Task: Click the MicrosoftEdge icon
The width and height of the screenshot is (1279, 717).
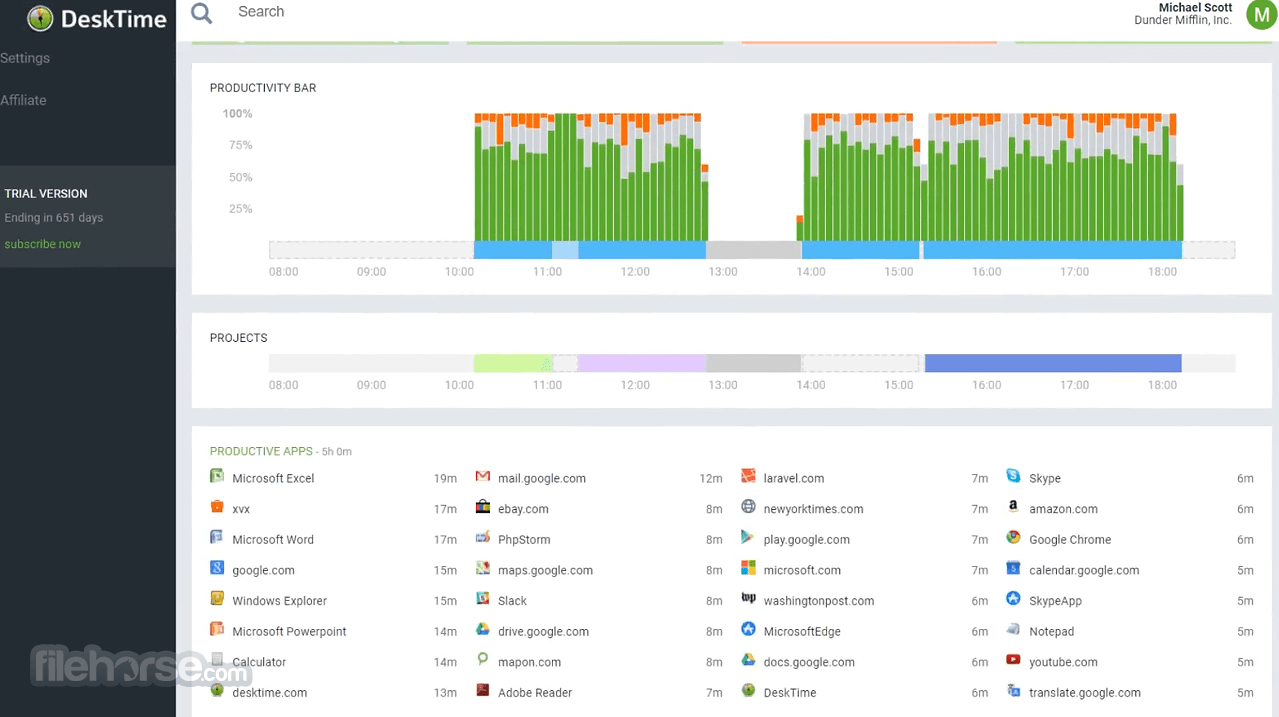Action: coord(748,630)
